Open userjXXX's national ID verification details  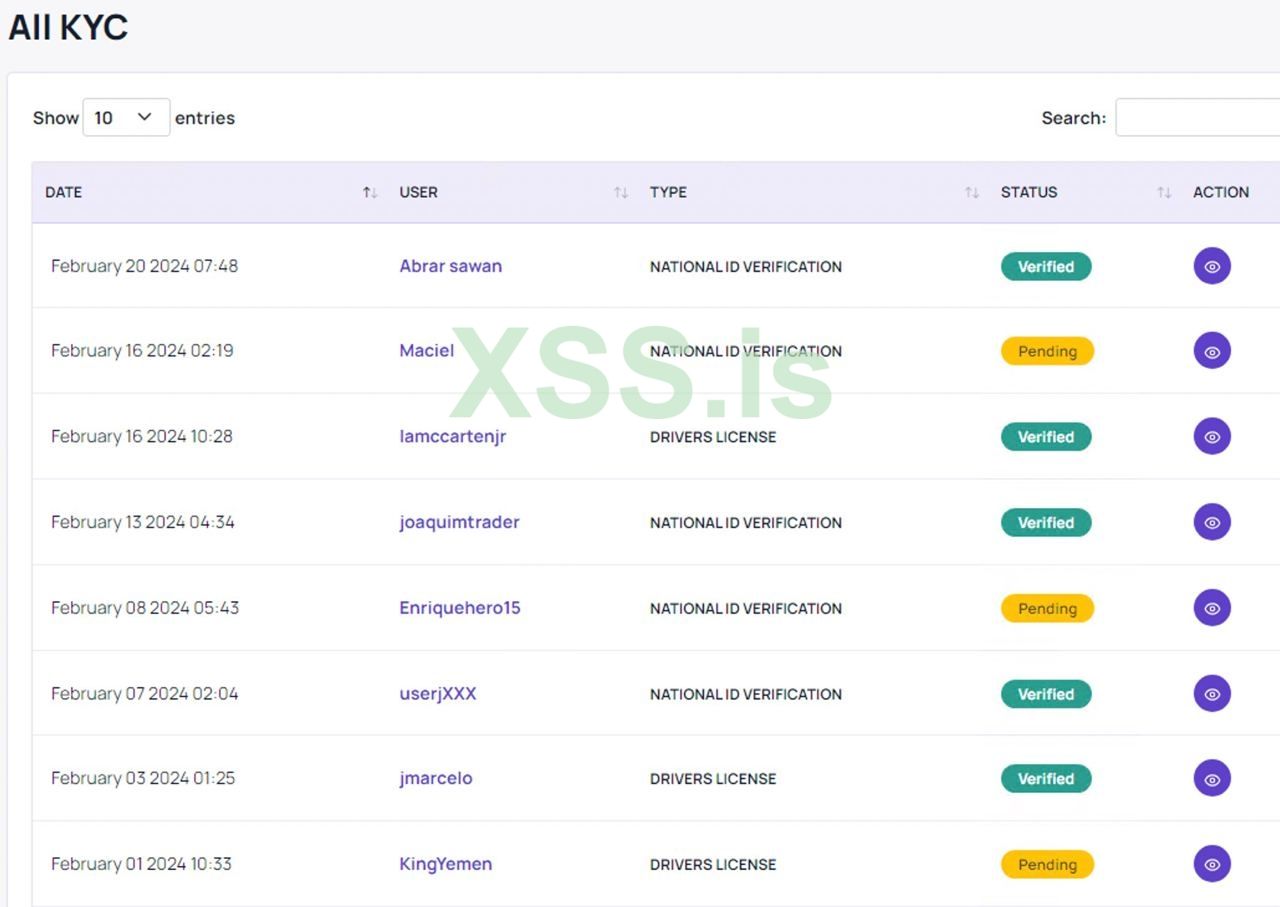[x=1212, y=694]
